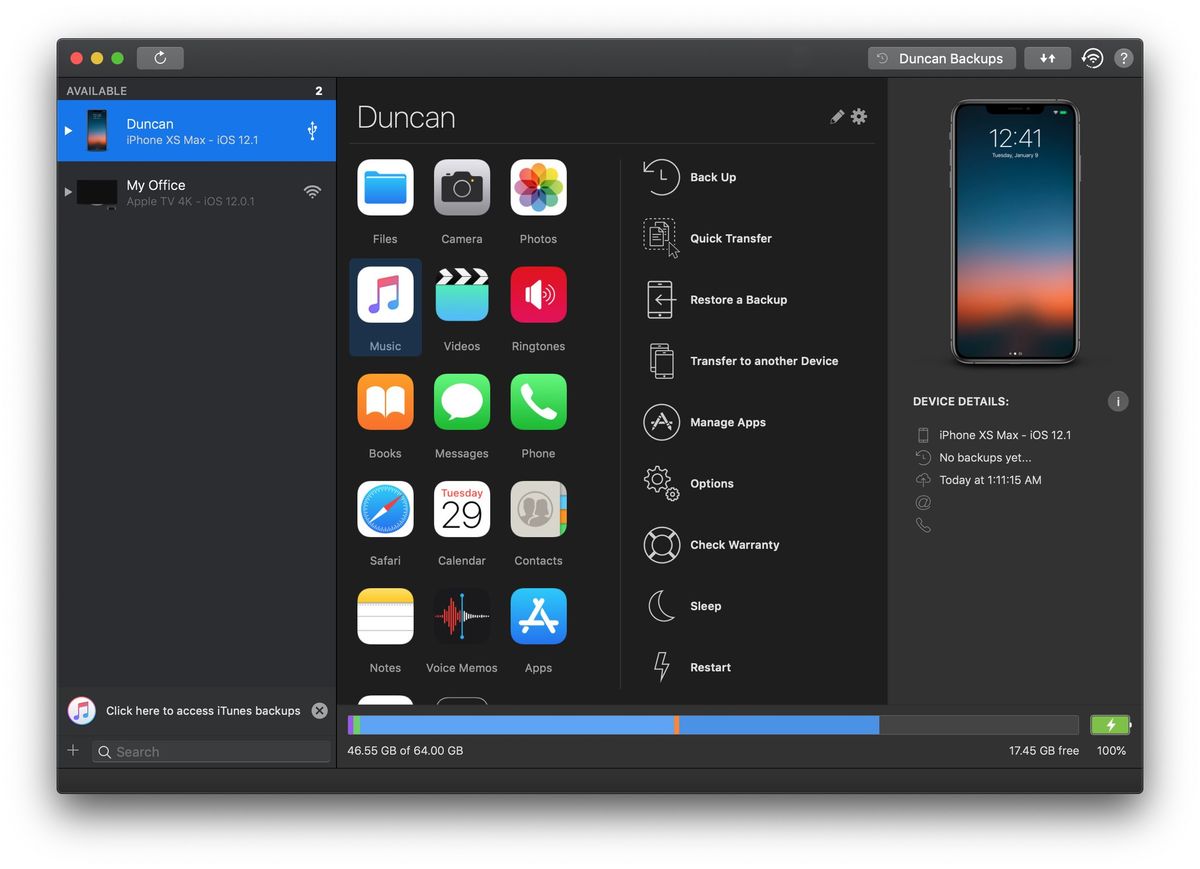This screenshot has width=1200, height=869.
Task: Open the Files app icon
Action: click(385, 188)
